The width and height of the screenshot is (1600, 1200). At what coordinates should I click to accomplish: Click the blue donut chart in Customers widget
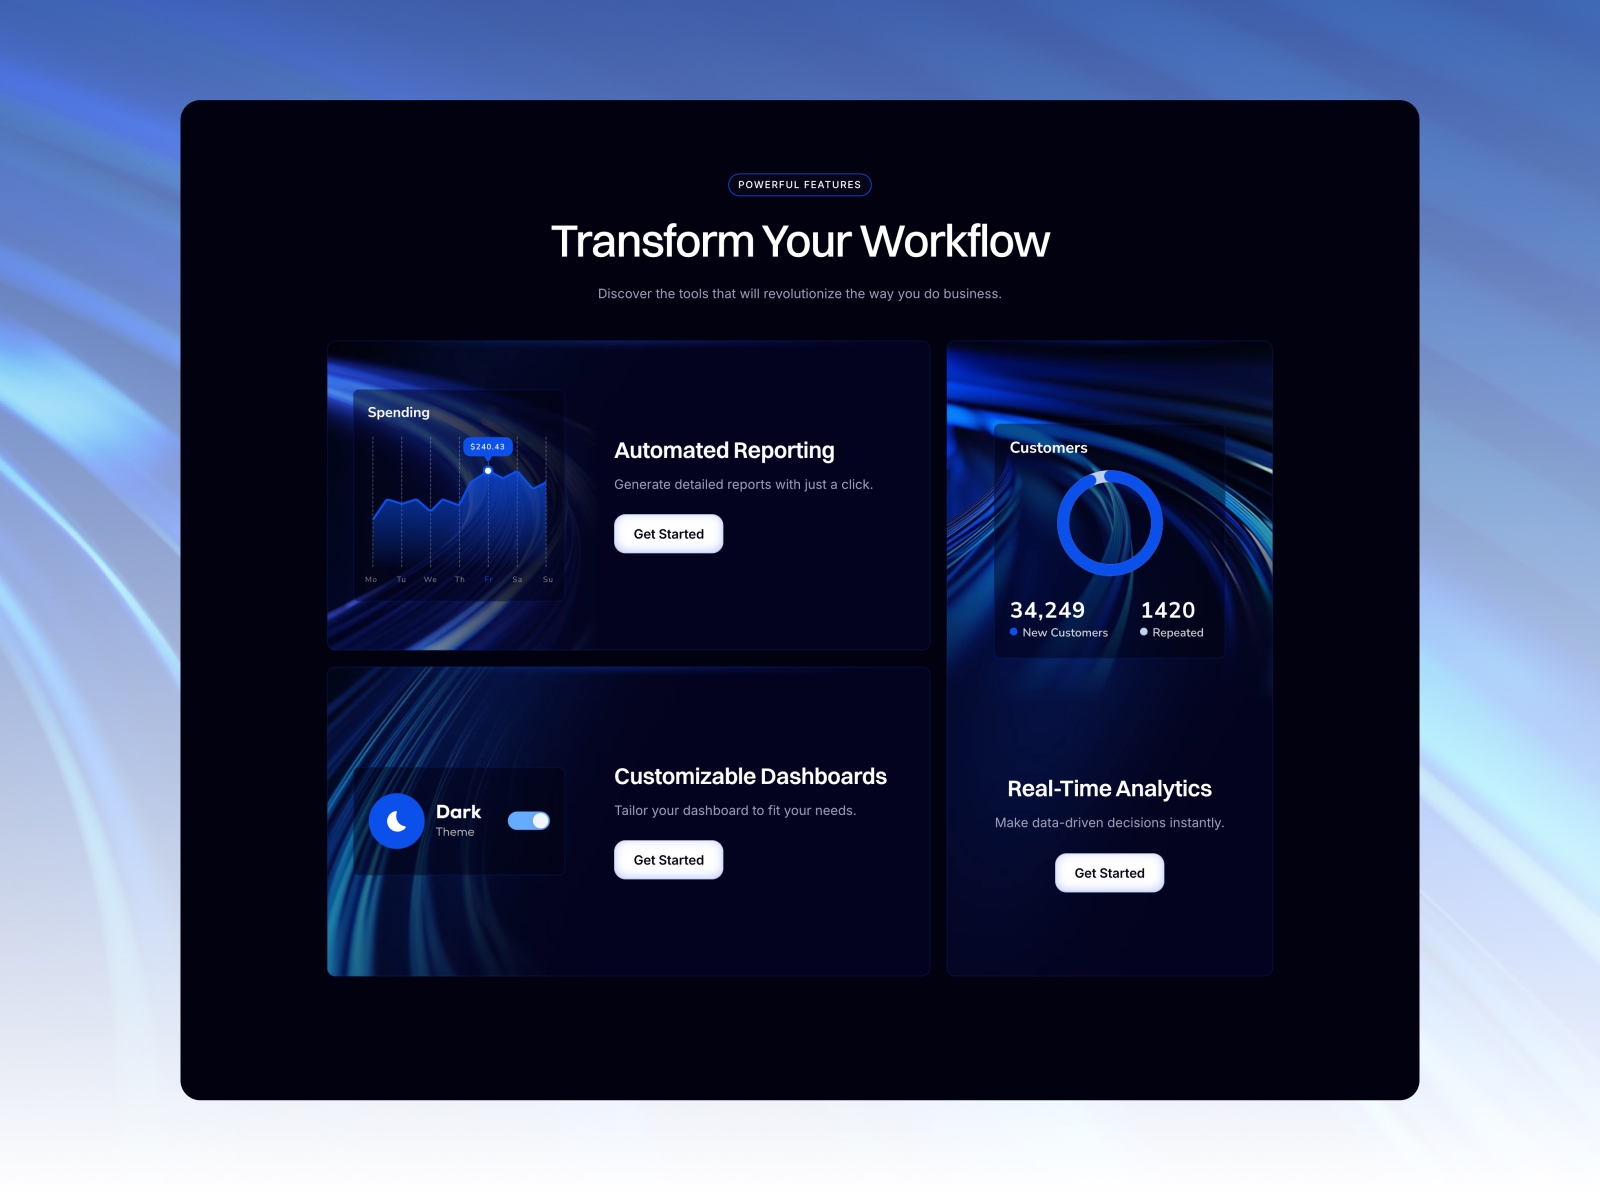(1110, 523)
